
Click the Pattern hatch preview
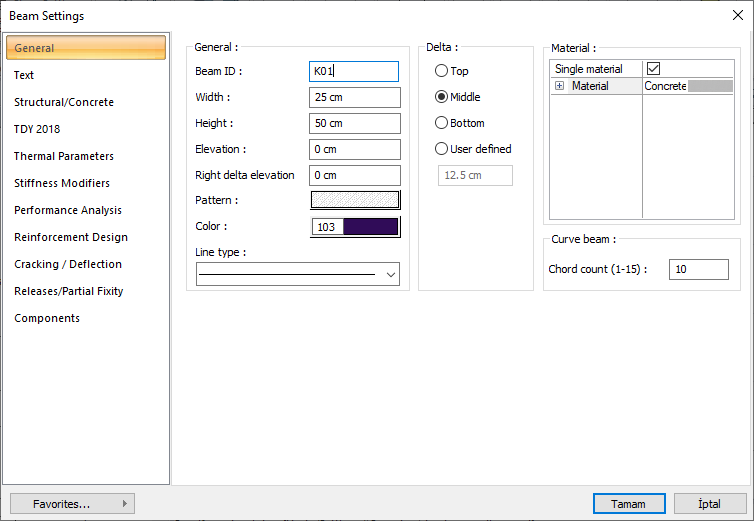pyautogui.click(x=355, y=200)
